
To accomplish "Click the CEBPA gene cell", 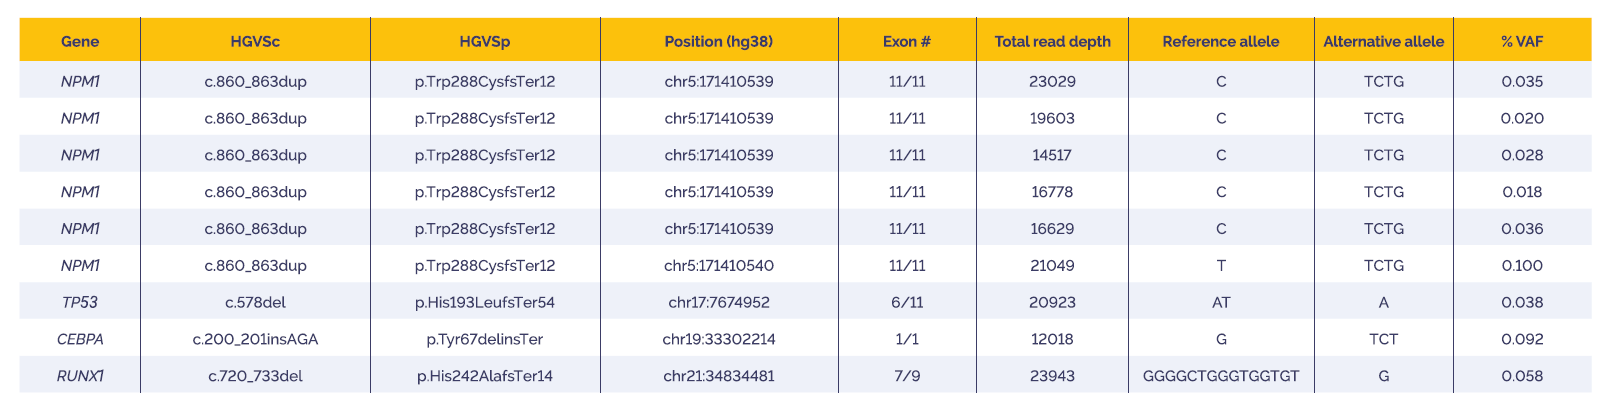I will pos(80,339).
